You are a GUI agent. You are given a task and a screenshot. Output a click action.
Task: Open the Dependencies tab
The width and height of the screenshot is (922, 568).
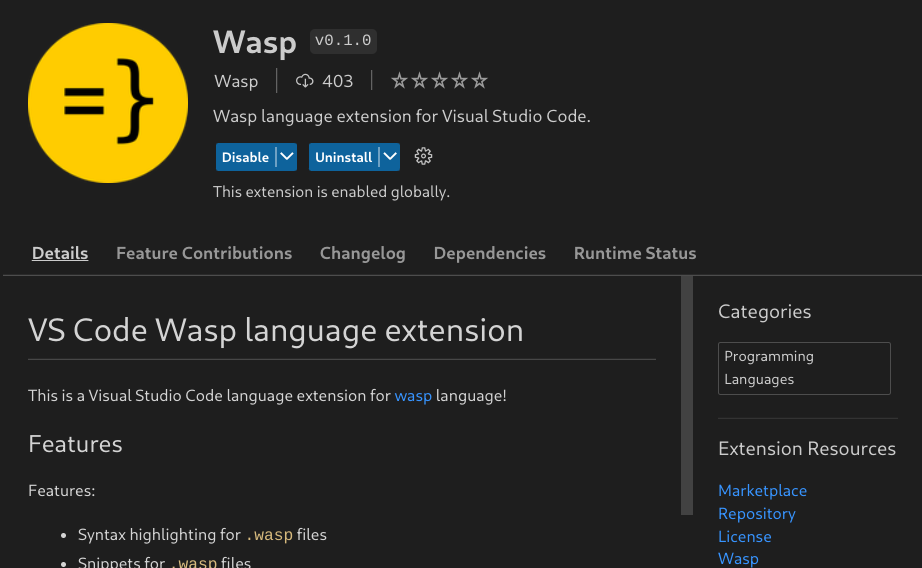(x=490, y=253)
